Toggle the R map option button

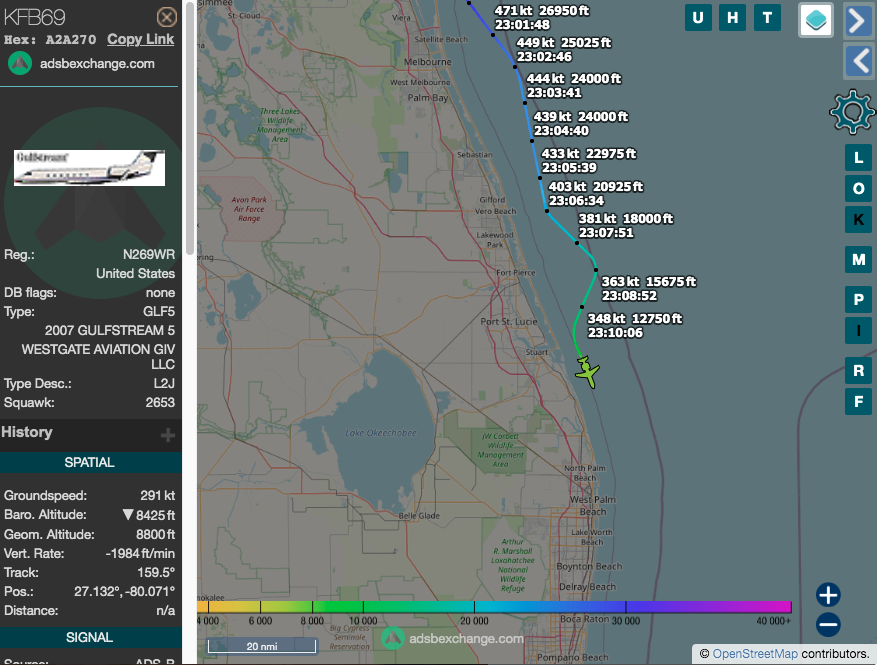[858, 370]
